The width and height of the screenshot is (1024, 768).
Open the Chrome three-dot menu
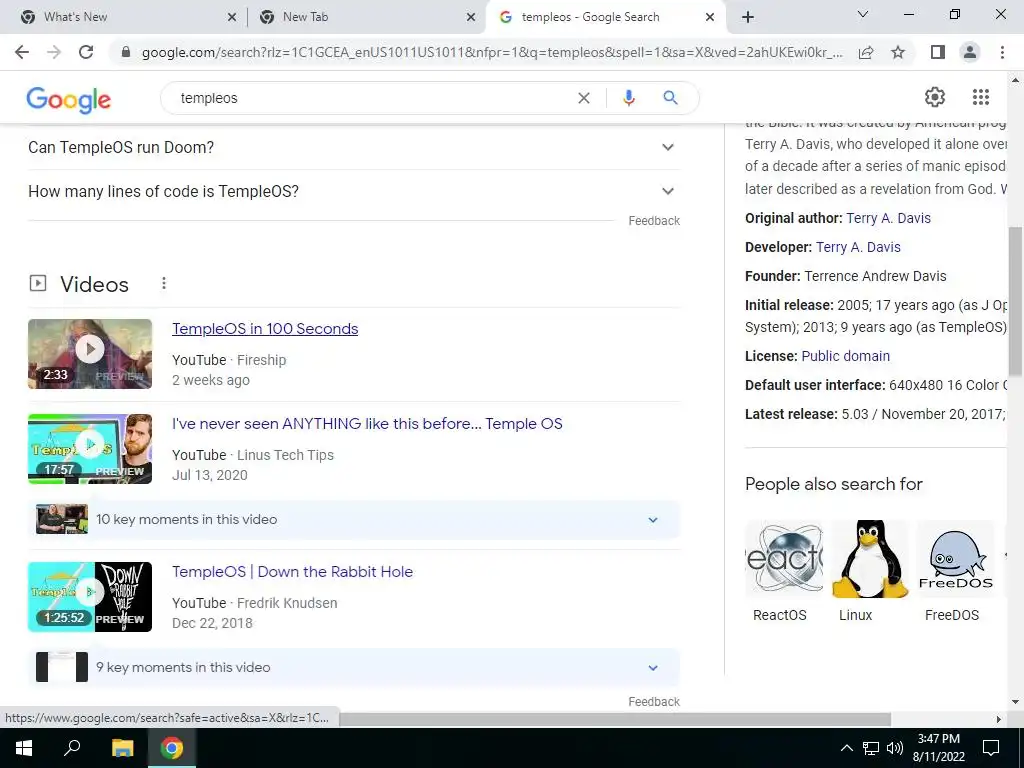[1002, 52]
